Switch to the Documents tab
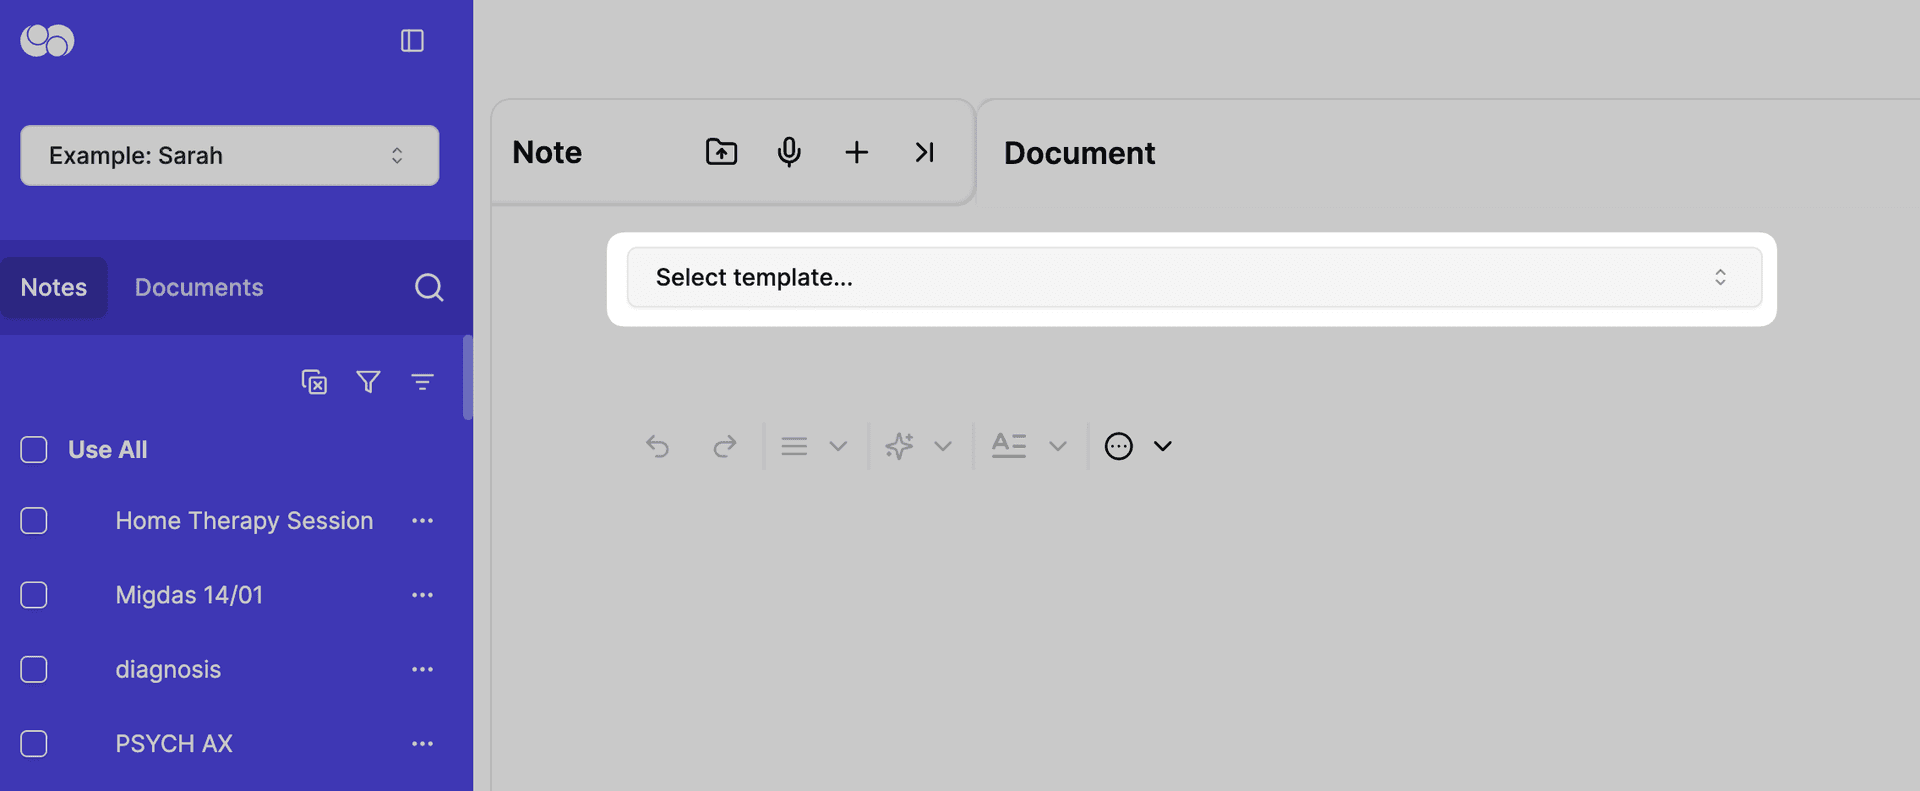Image resolution: width=1920 pixels, height=791 pixels. [199, 288]
